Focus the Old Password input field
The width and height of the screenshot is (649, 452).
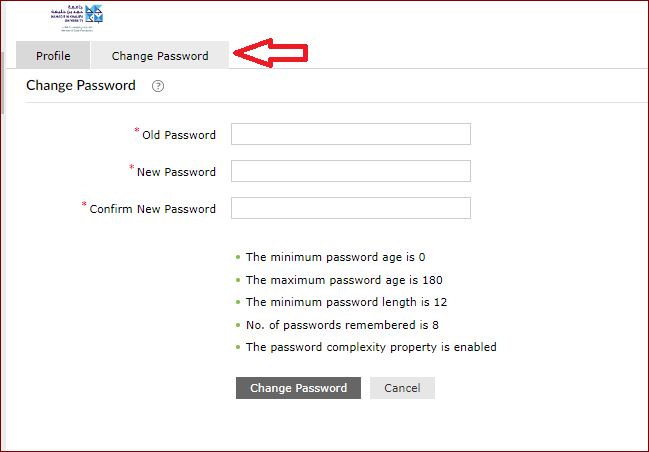pos(351,134)
